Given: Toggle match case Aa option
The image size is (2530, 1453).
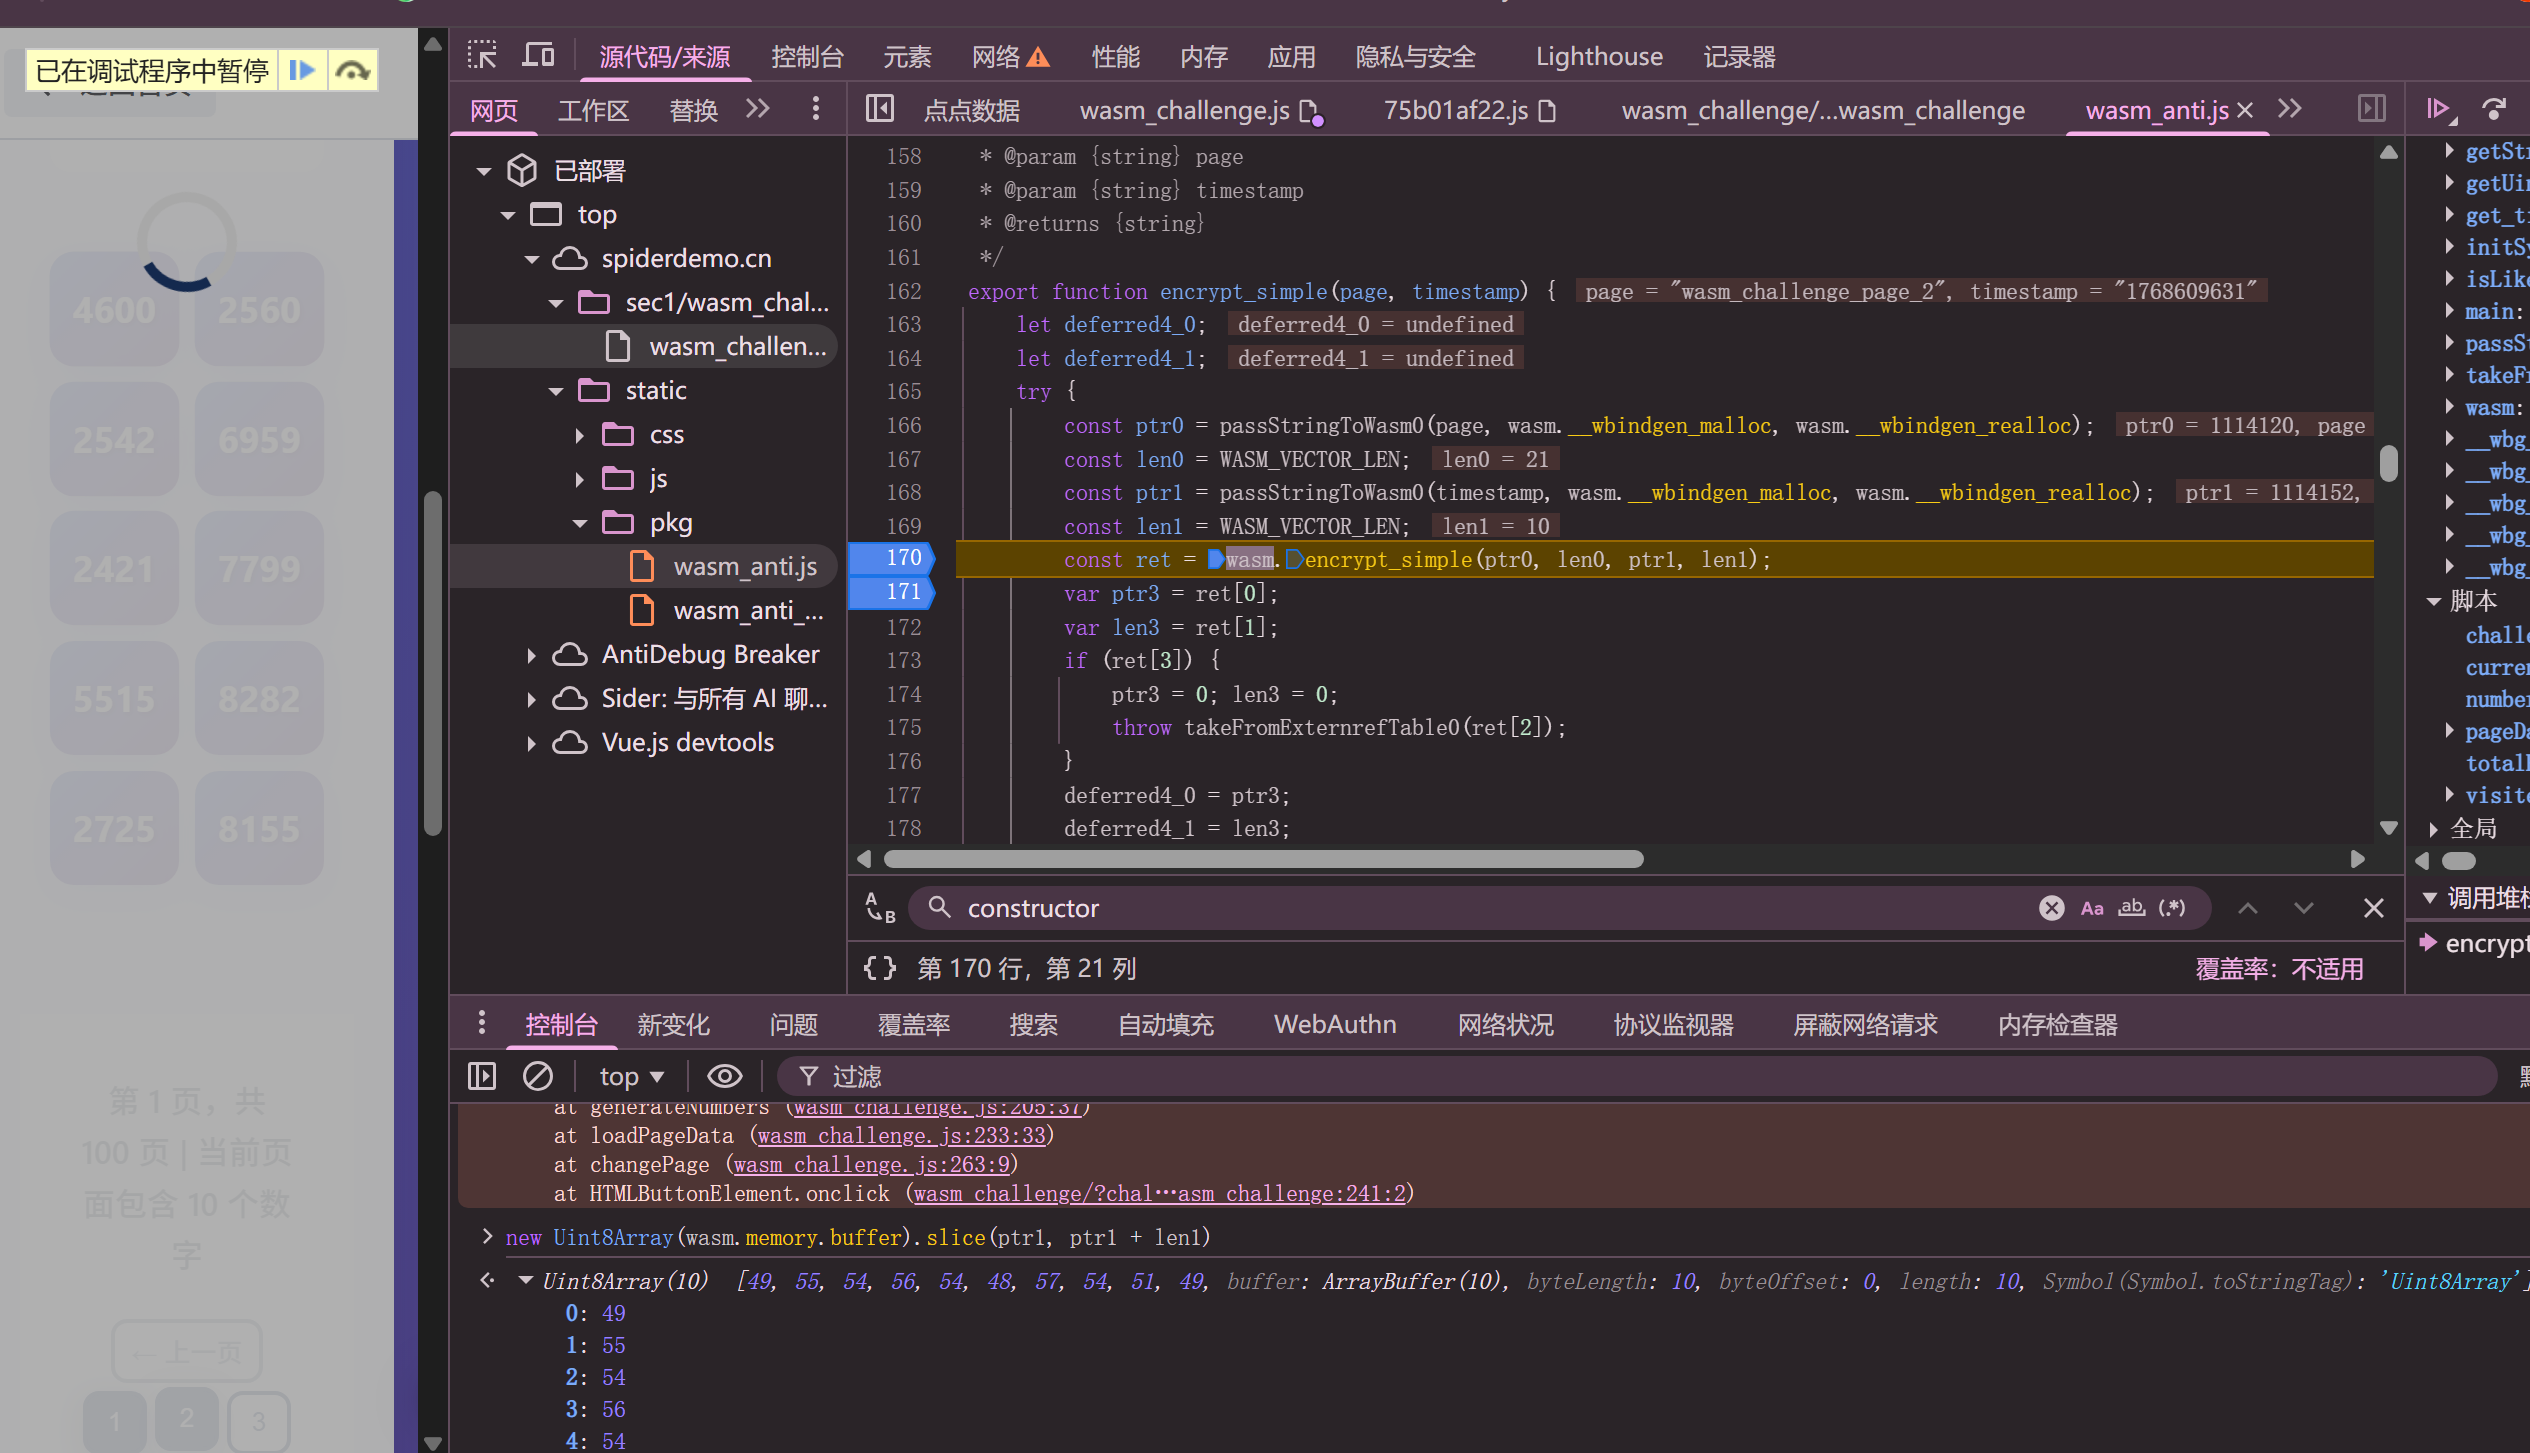Looking at the screenshot, I should coord(2092,907).
